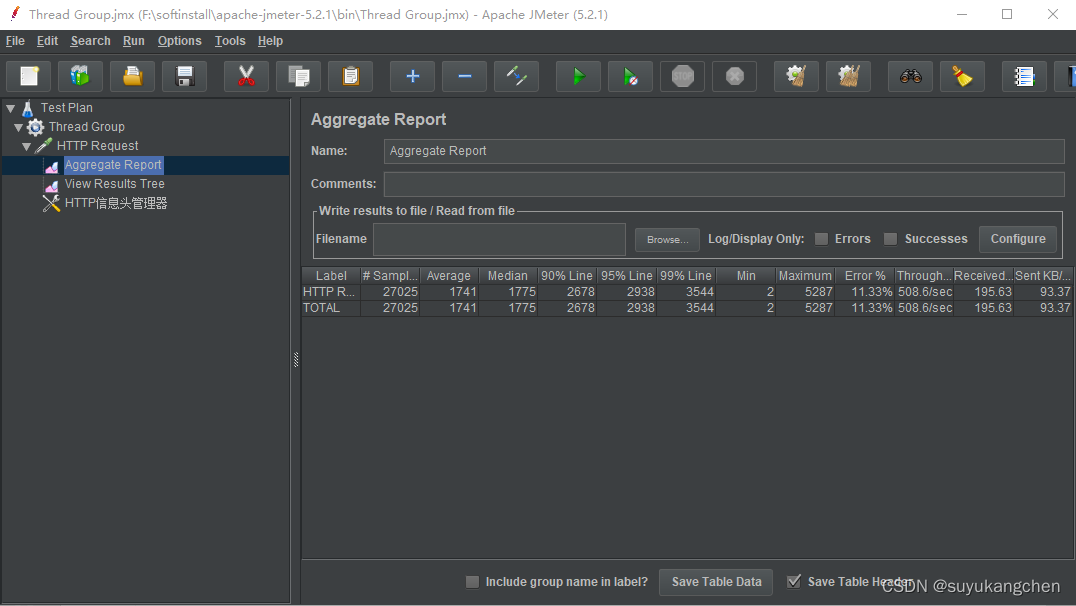The height and width of the screenshot is (606, 1076).
Task: Click the Average column header
Action: [x=449, y=275]
